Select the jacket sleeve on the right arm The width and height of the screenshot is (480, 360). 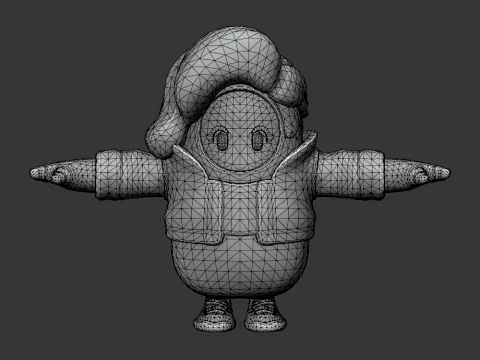(350, 175)
